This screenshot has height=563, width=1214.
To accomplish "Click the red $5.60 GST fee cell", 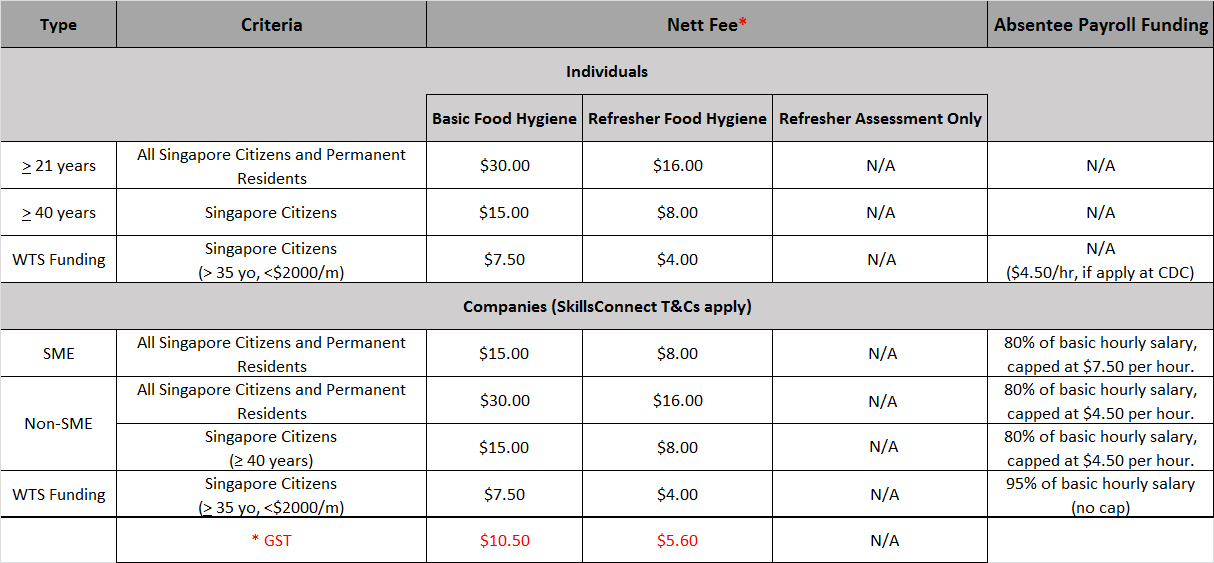I will [x=677, y=541].
